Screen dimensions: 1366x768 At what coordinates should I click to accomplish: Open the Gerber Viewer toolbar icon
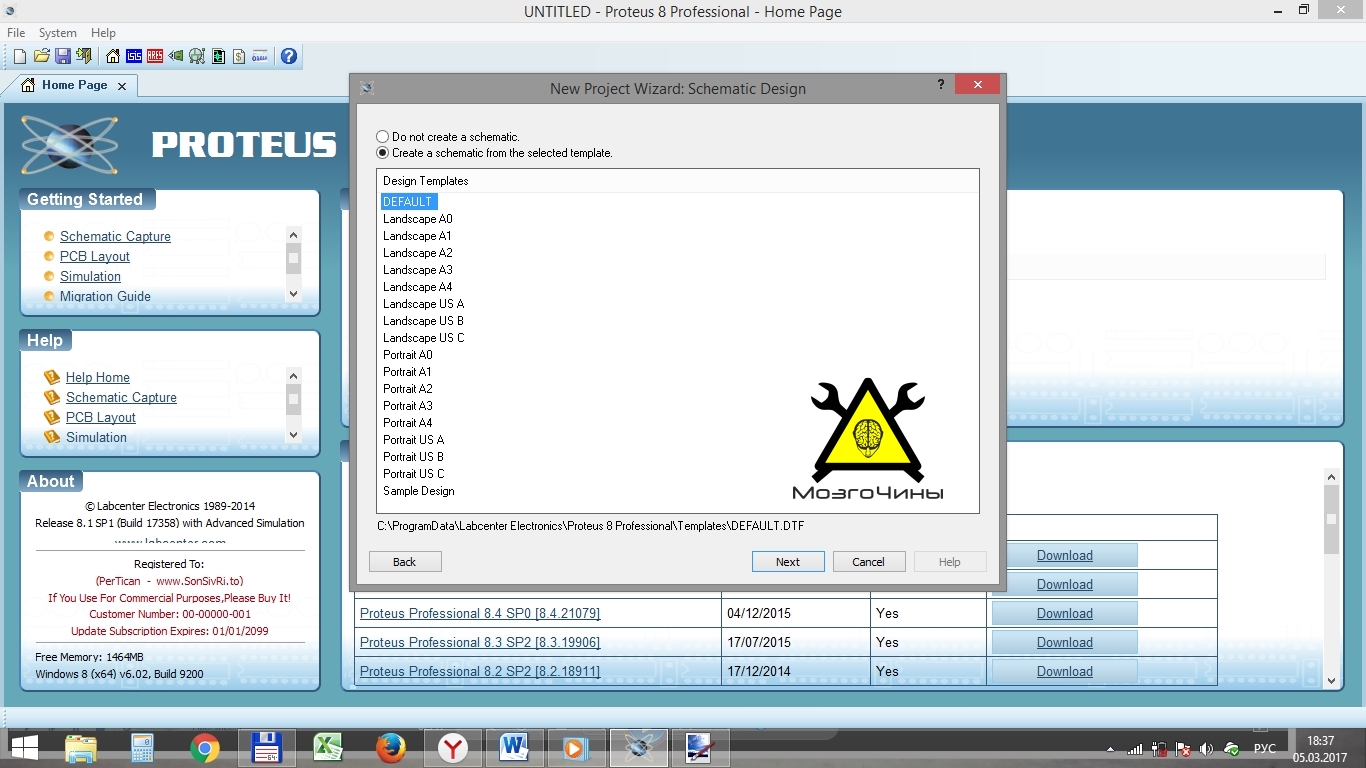(197, 56)
